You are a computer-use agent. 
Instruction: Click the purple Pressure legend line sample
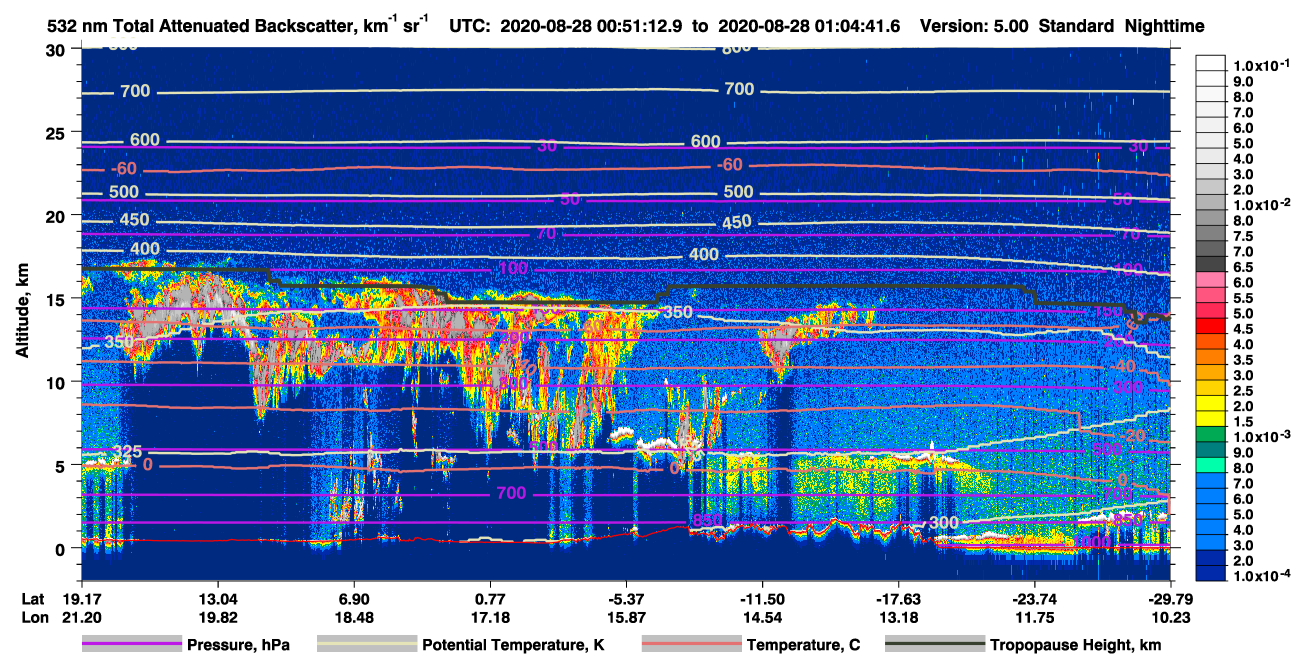click(x=132, y=645)
